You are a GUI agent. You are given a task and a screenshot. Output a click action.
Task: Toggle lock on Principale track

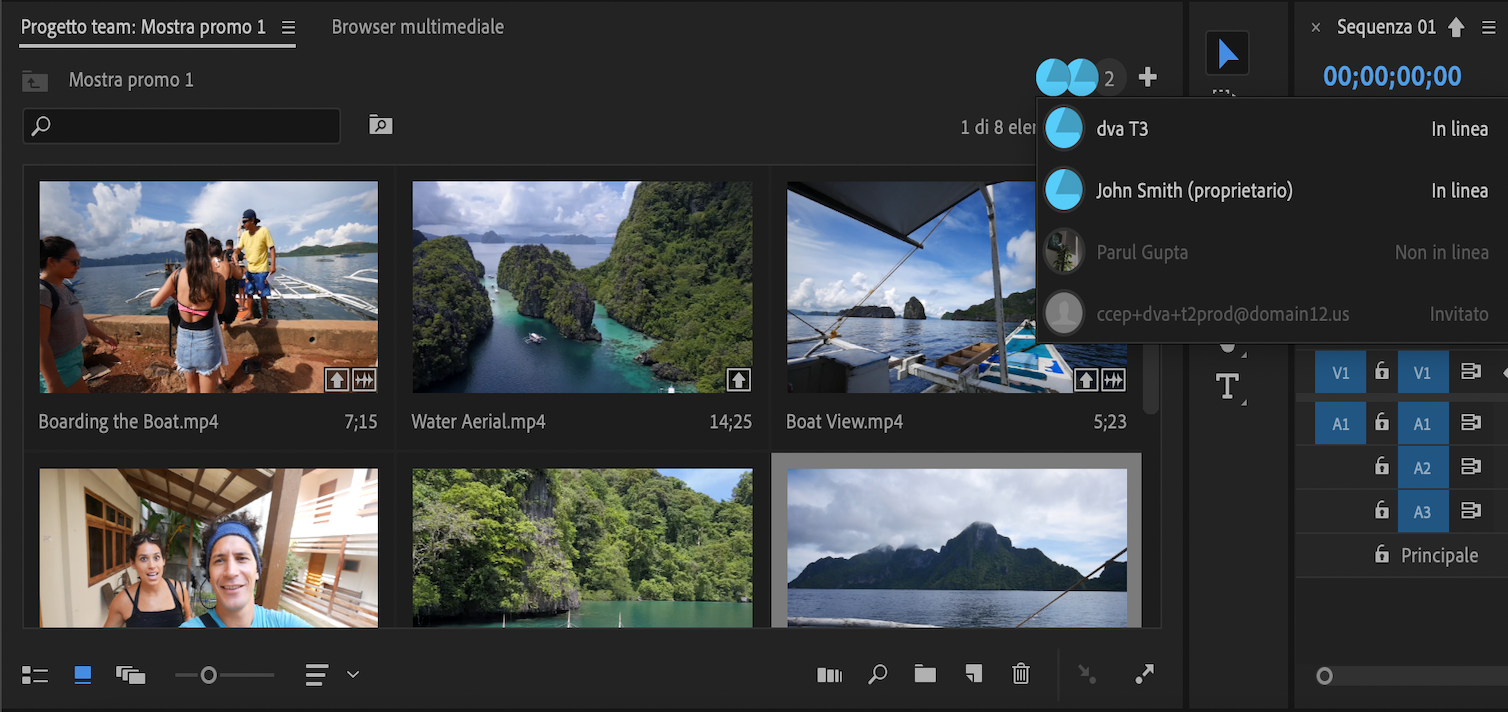(x=1382, y=554)
